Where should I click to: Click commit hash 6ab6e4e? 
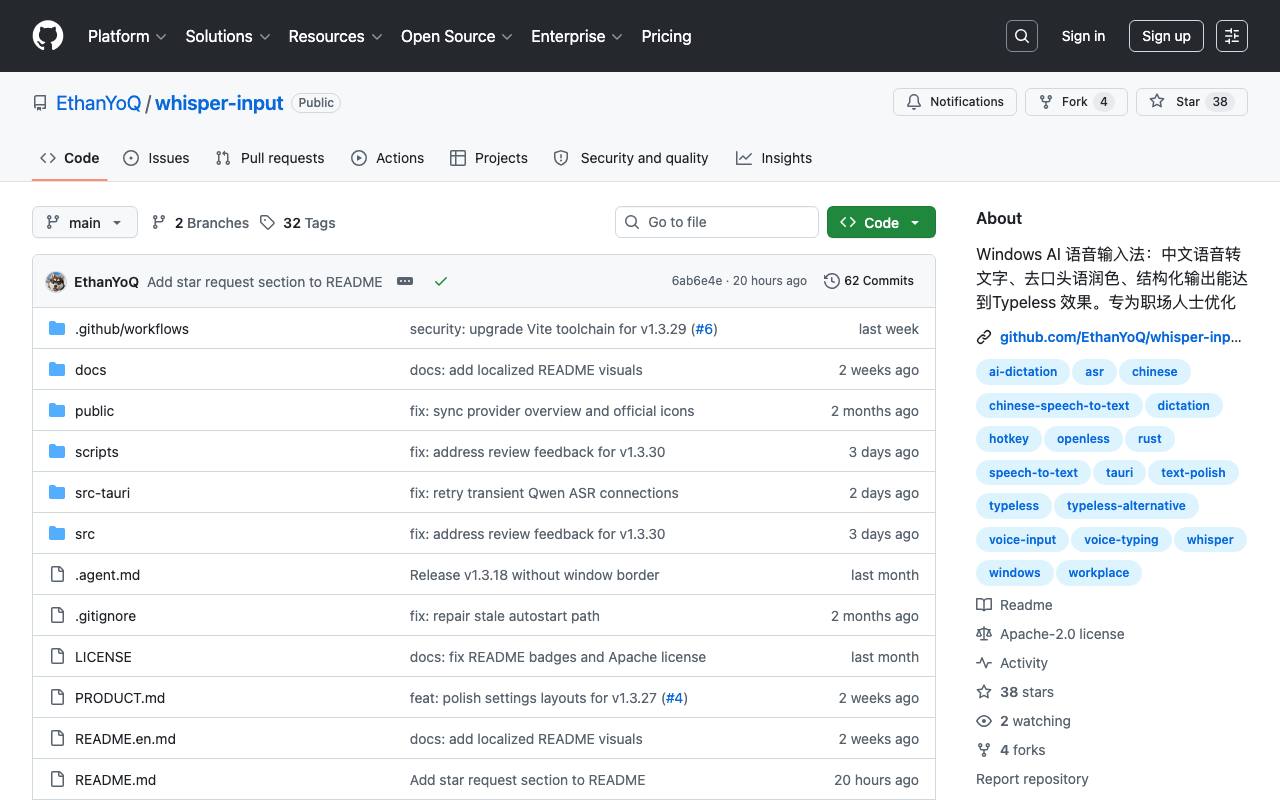[x=697, y=281]
